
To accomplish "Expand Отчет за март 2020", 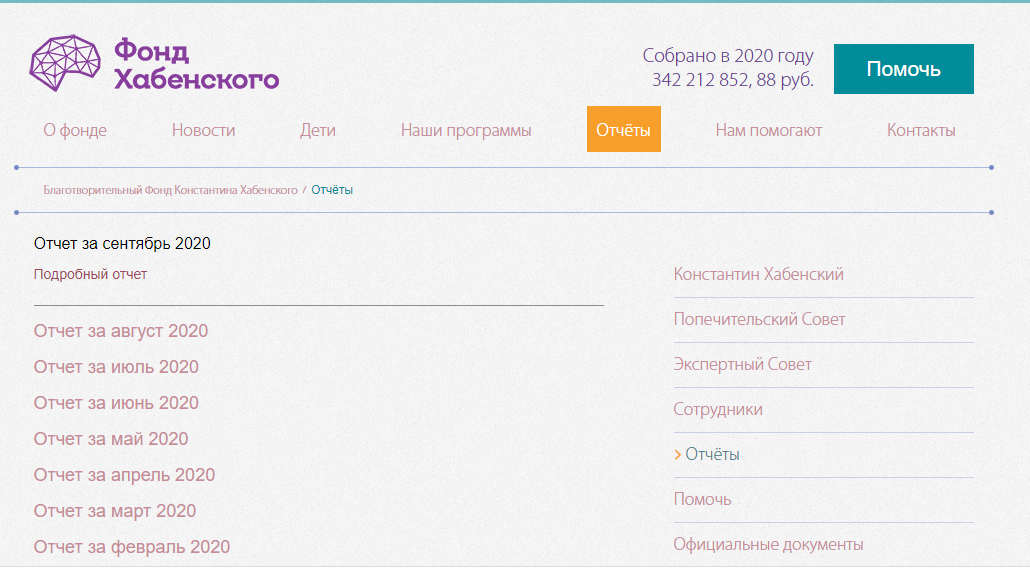I will coord(115,511).
